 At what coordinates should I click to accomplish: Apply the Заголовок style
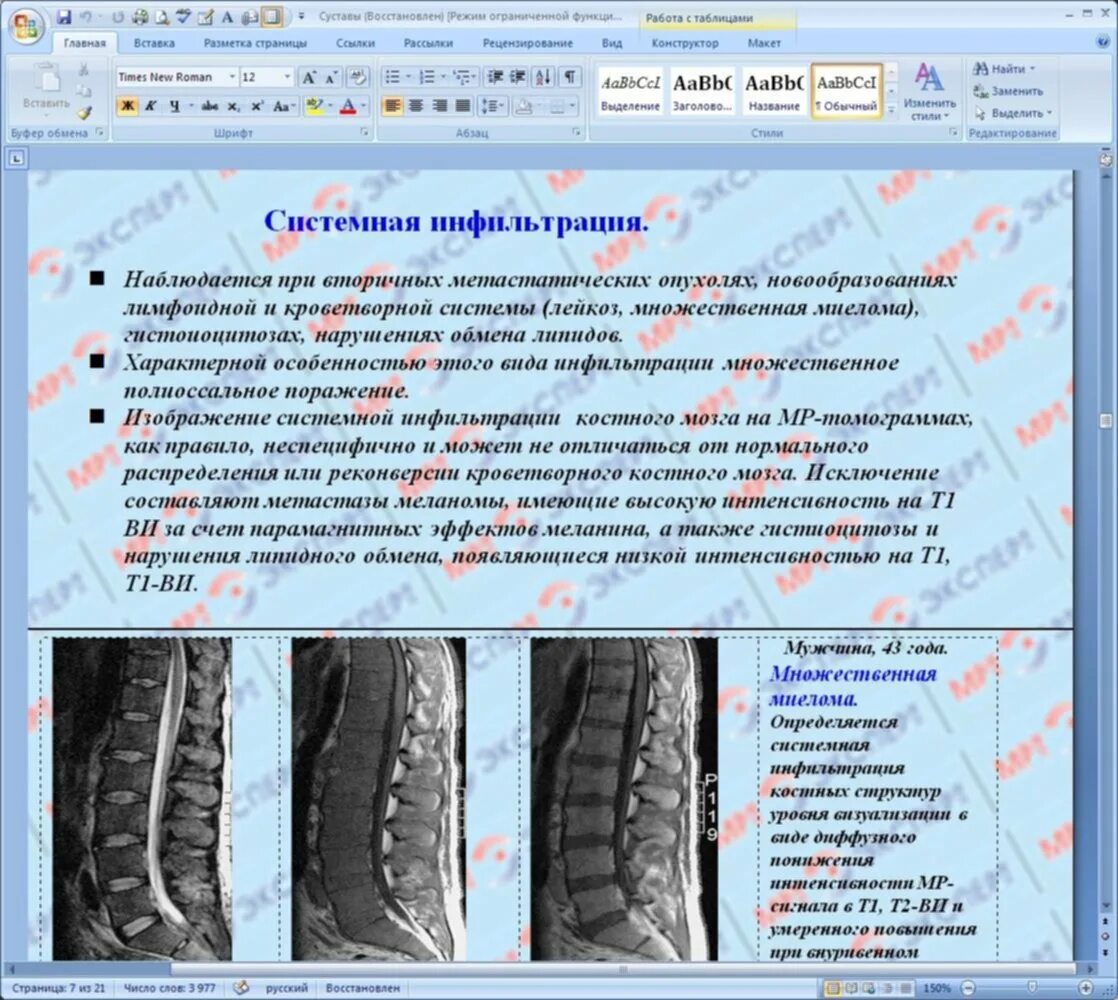pos(702,92)
